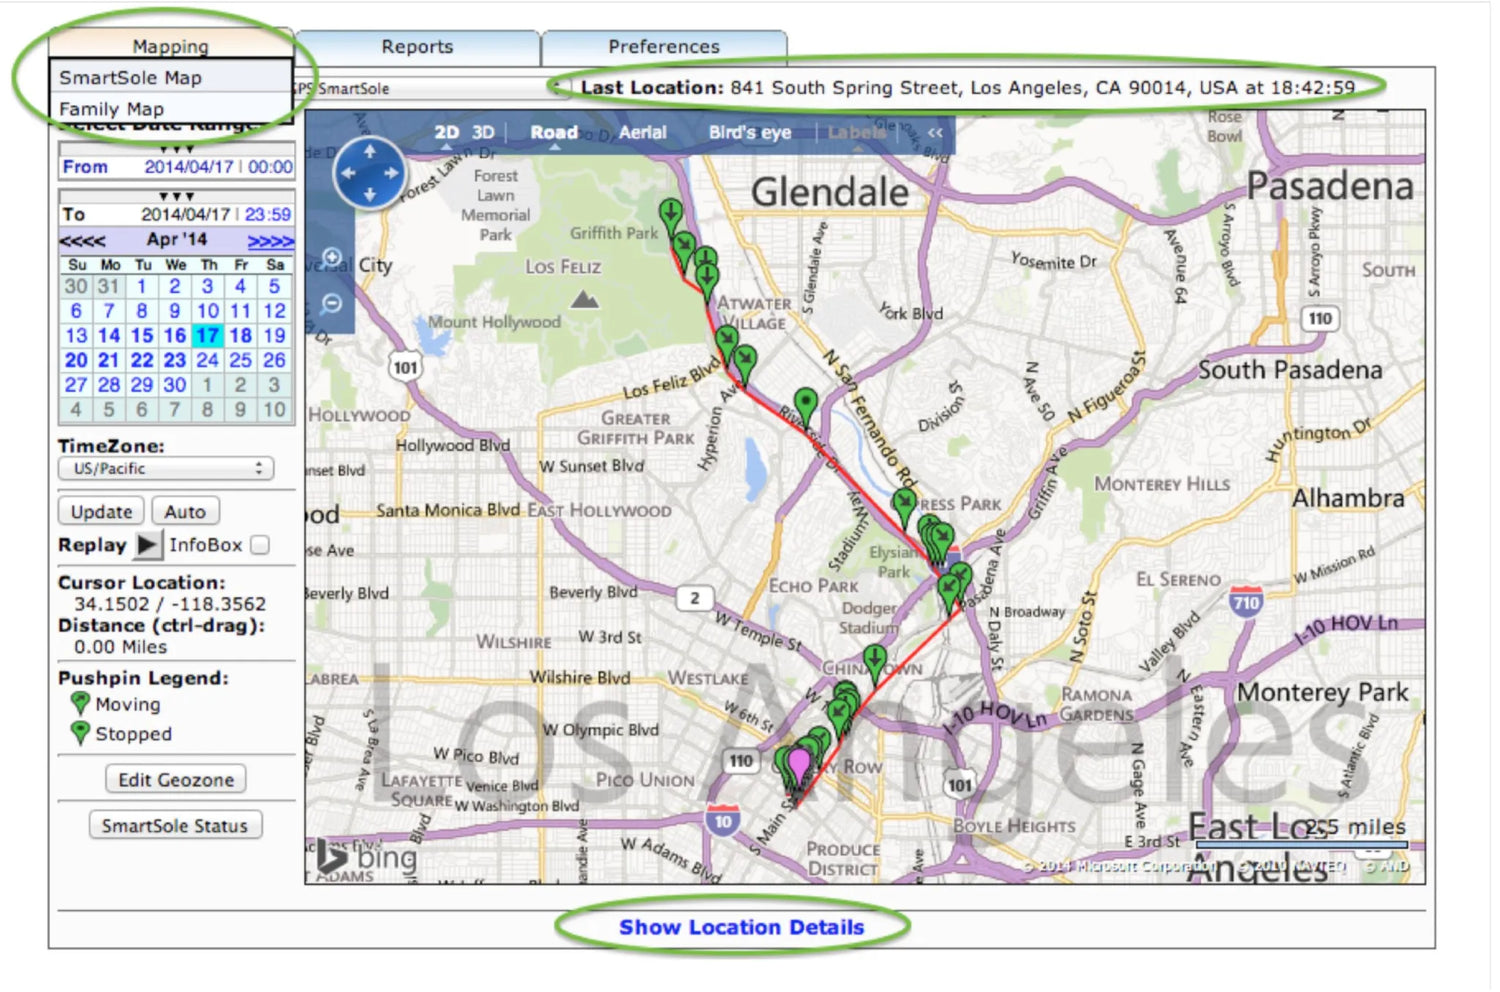Zoom out using the minus magnifier icon
The height and width of the screenshot is (992, 1500).
tap(332, 303)
